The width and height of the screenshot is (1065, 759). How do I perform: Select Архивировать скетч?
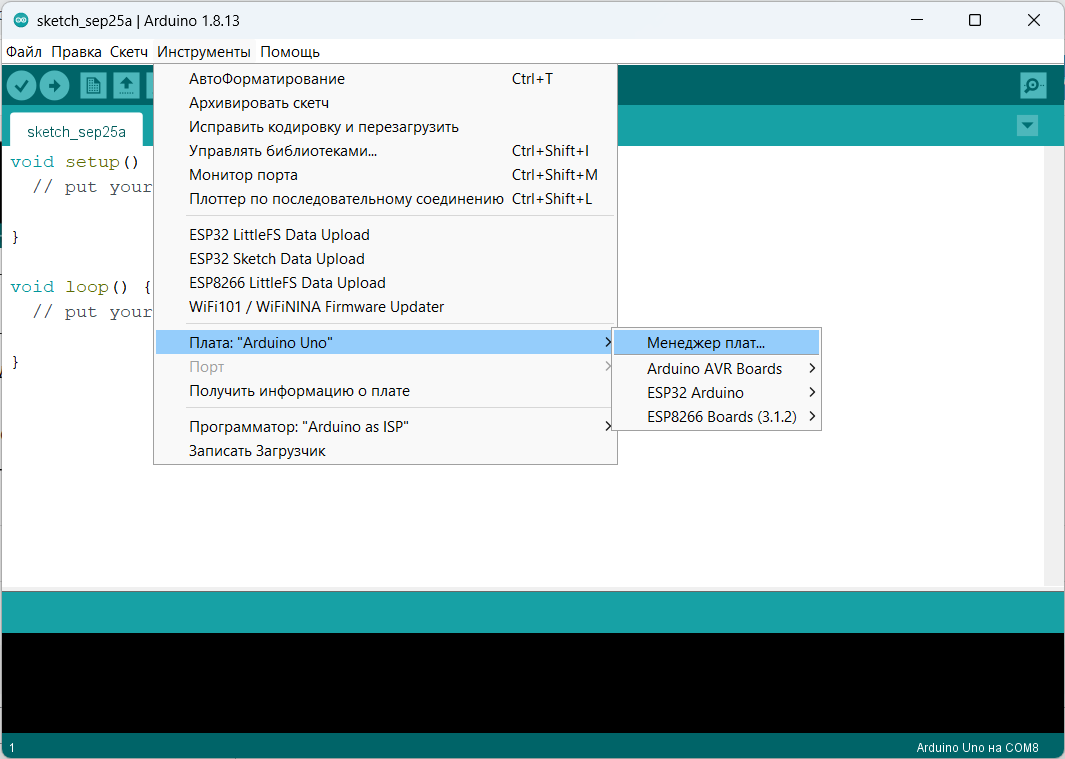[x=385, y=103]
